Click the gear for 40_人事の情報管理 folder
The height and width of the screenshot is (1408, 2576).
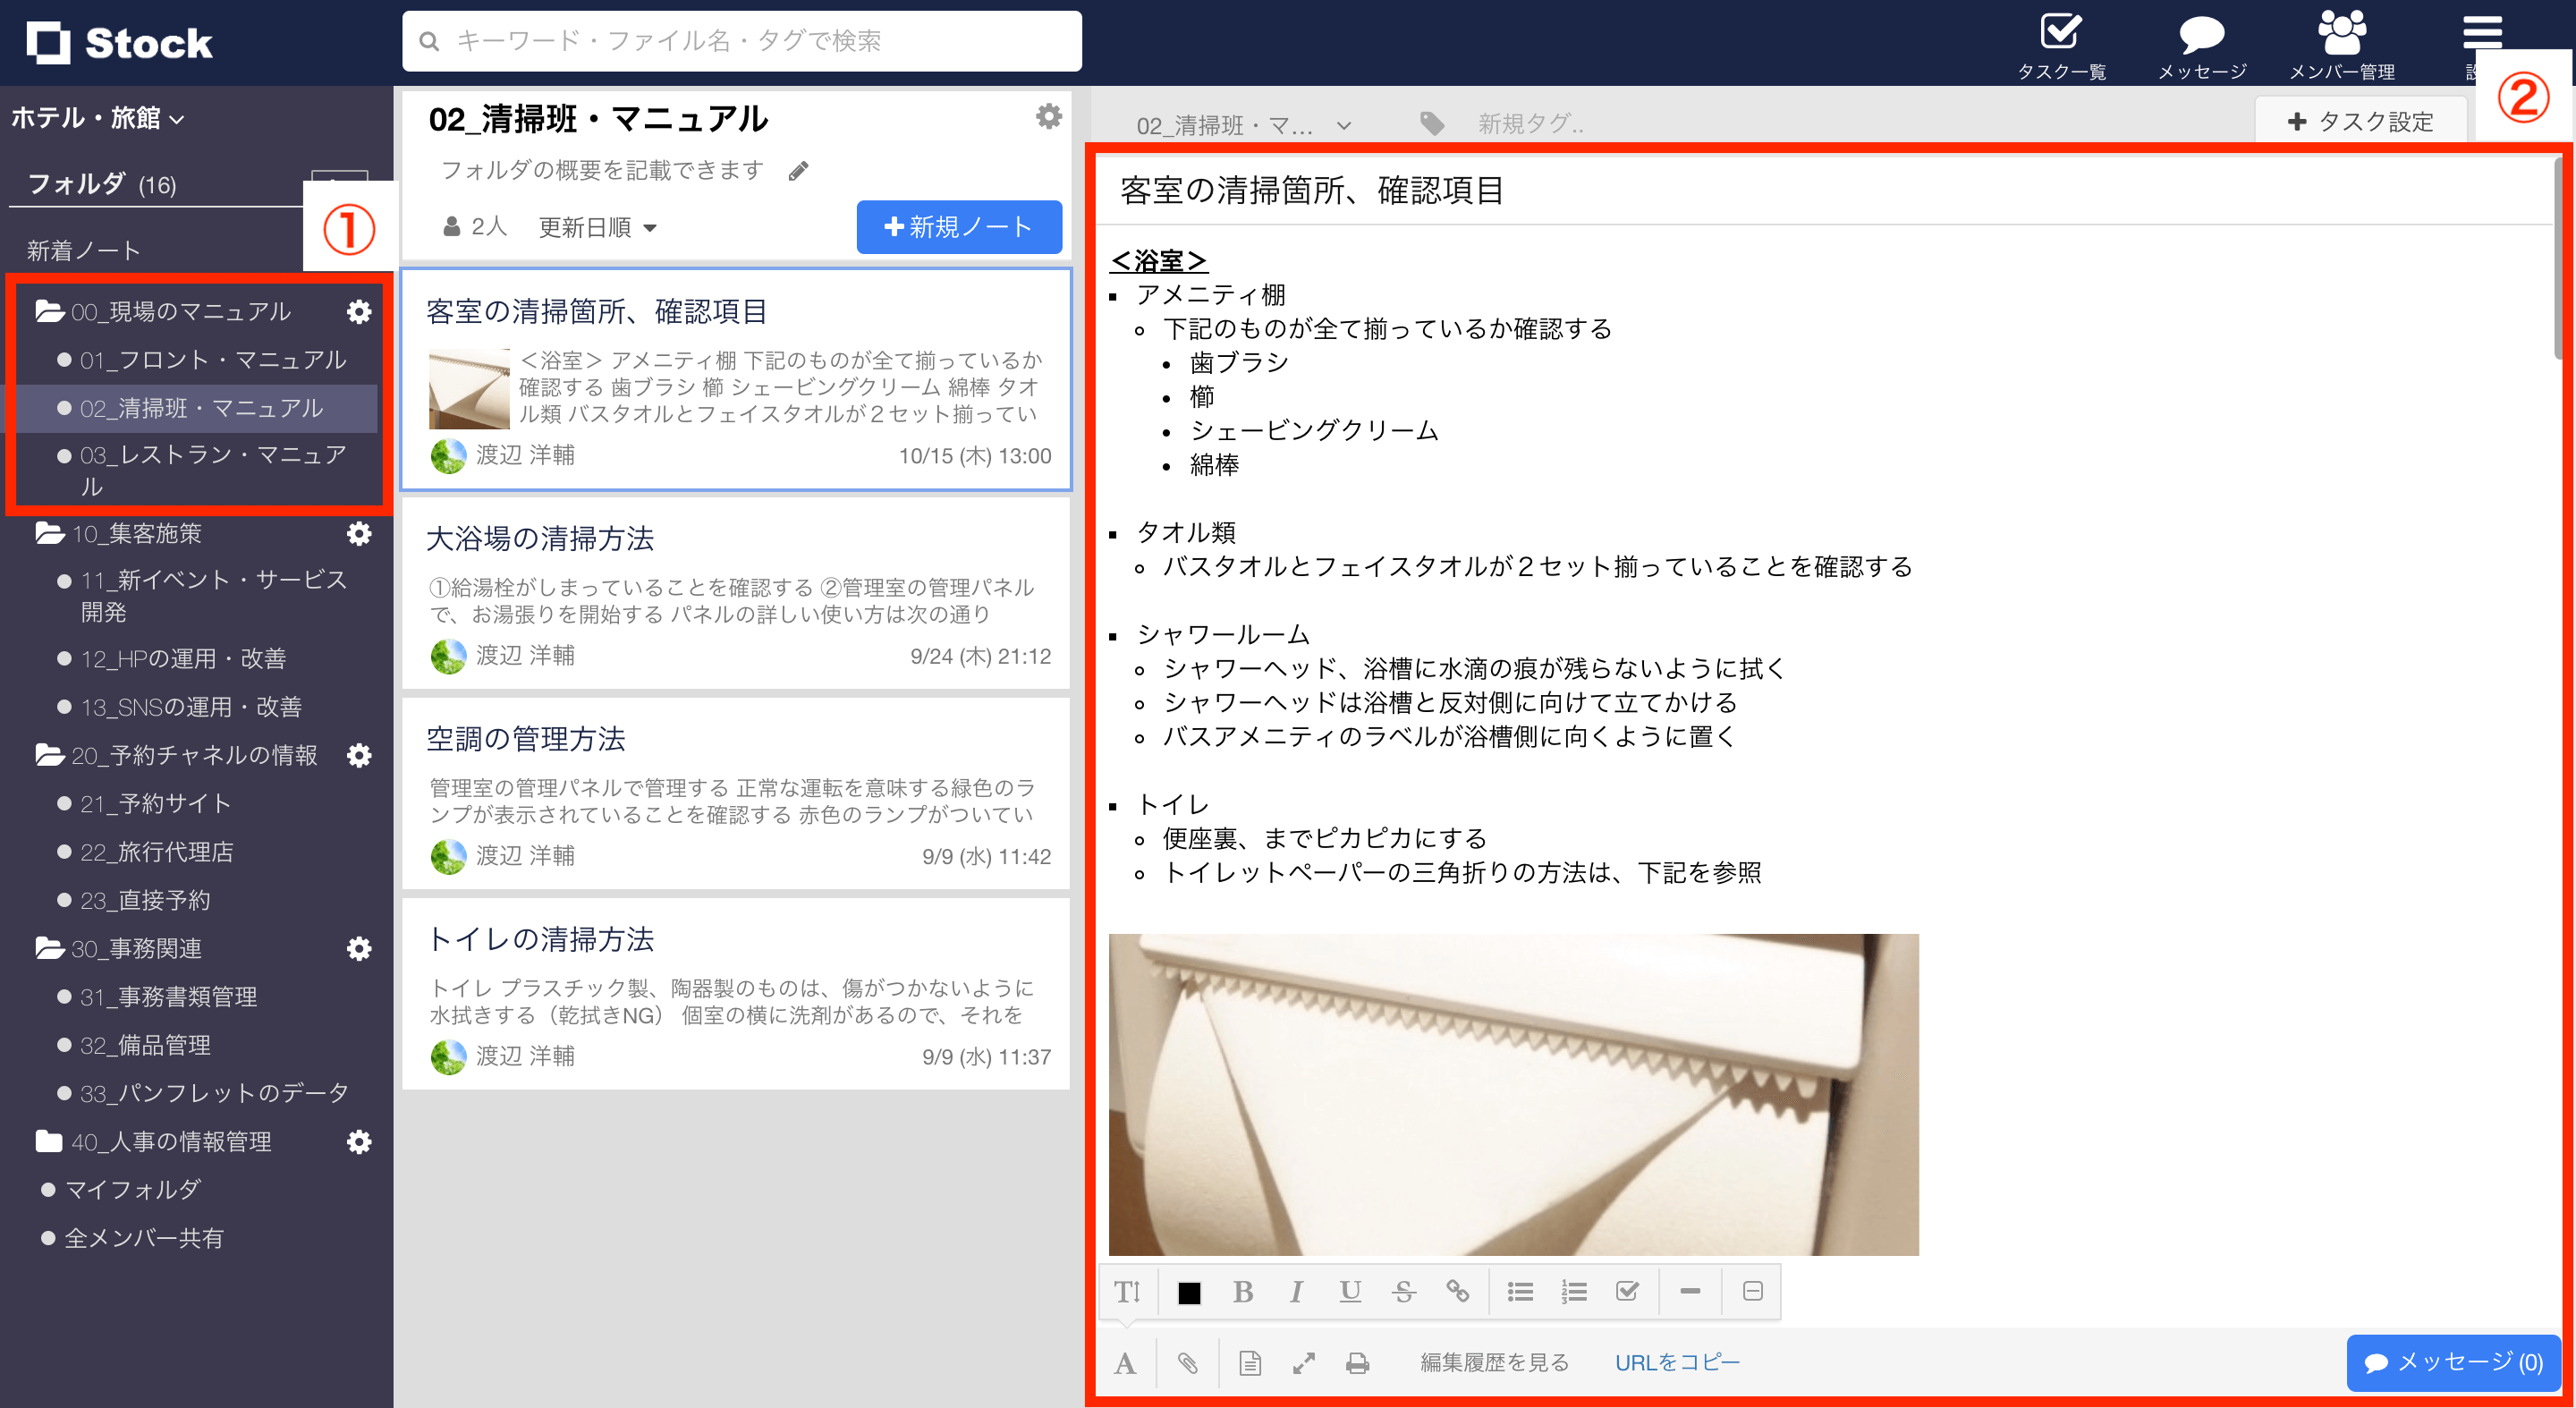pyautogui.click(x=359, y=1142)
